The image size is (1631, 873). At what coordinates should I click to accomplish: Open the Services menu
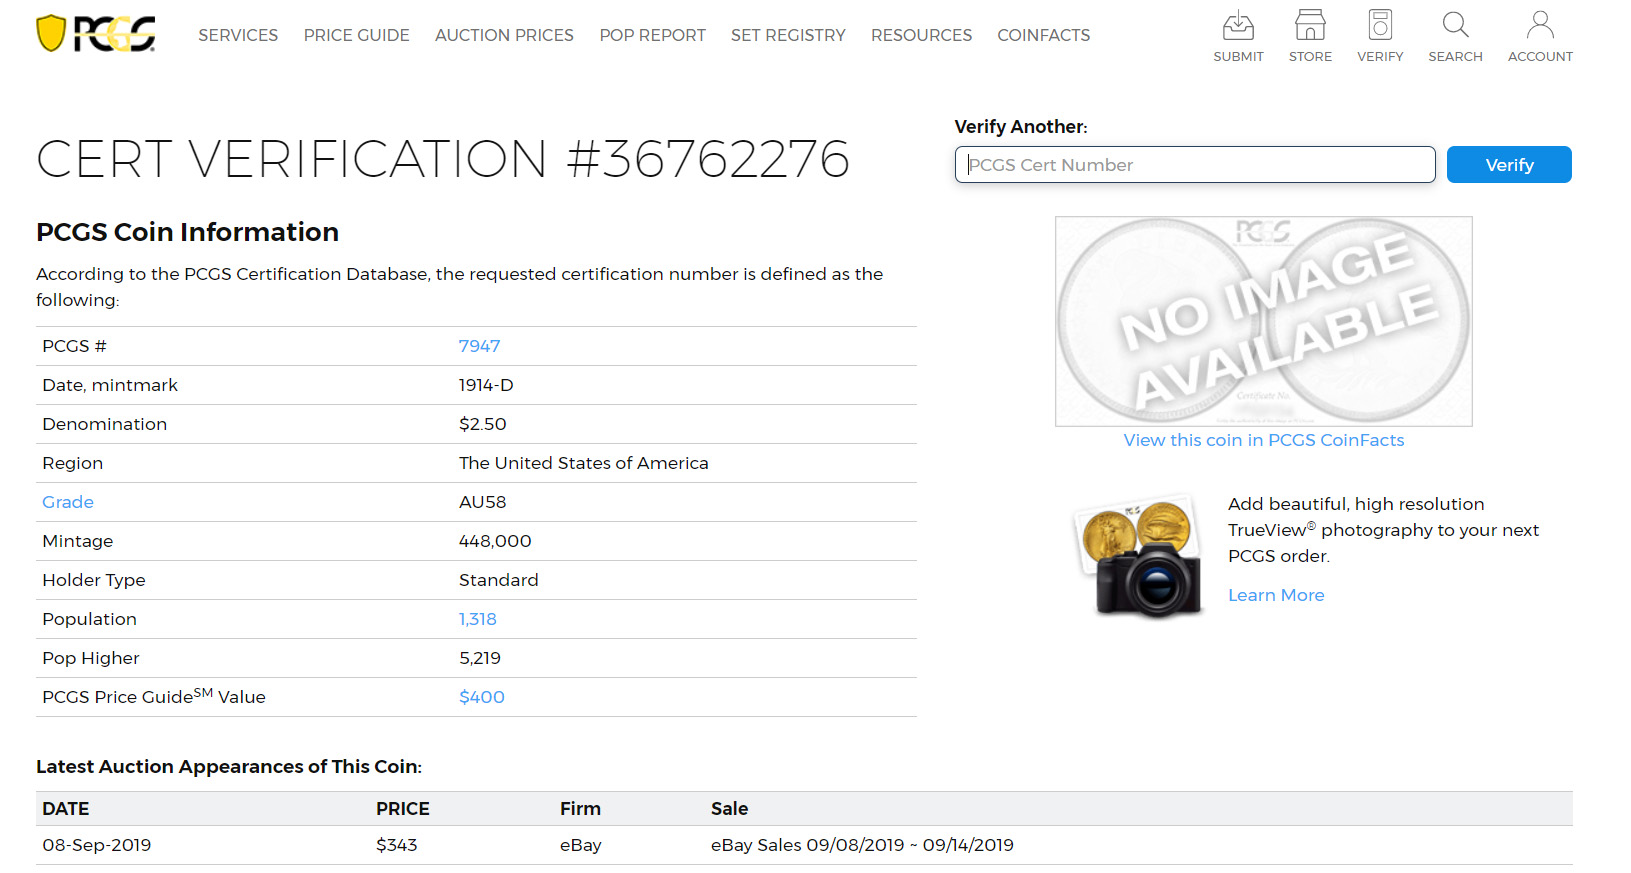(238, 35)
